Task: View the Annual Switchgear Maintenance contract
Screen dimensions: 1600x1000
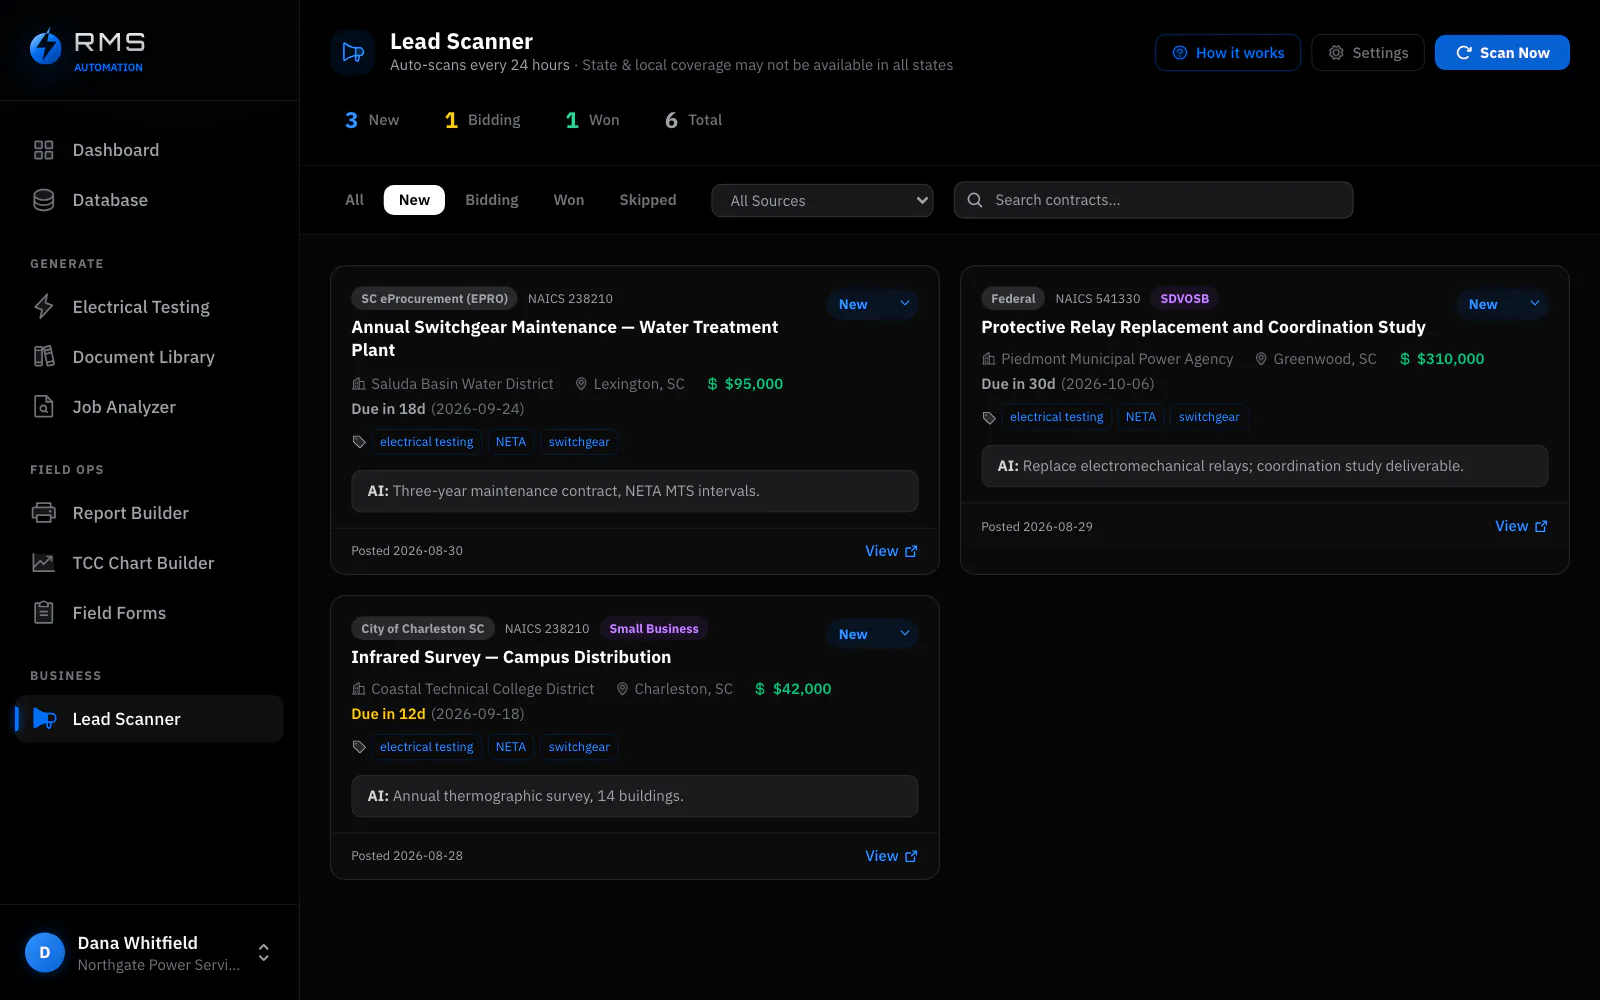Action: point(891,551)
